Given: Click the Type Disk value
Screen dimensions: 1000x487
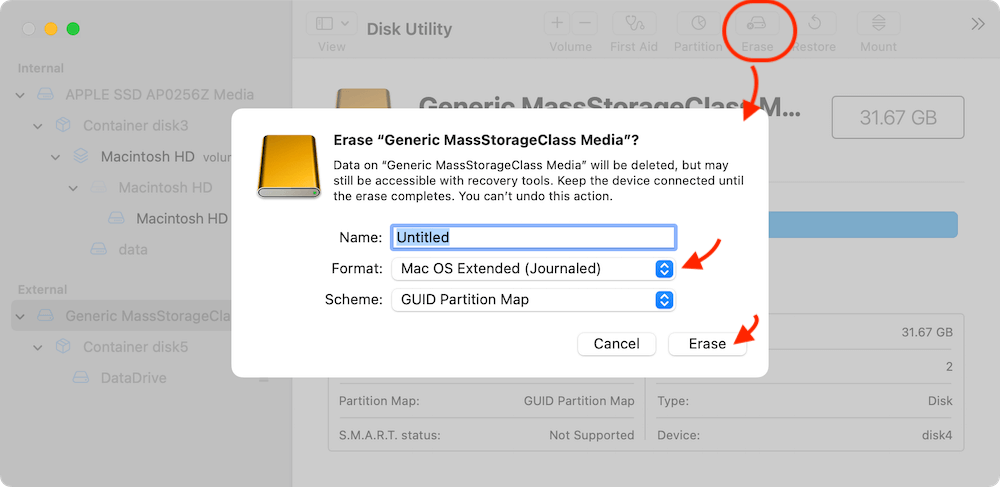Looking at the screenshot, I should click(x=940, y=401).
